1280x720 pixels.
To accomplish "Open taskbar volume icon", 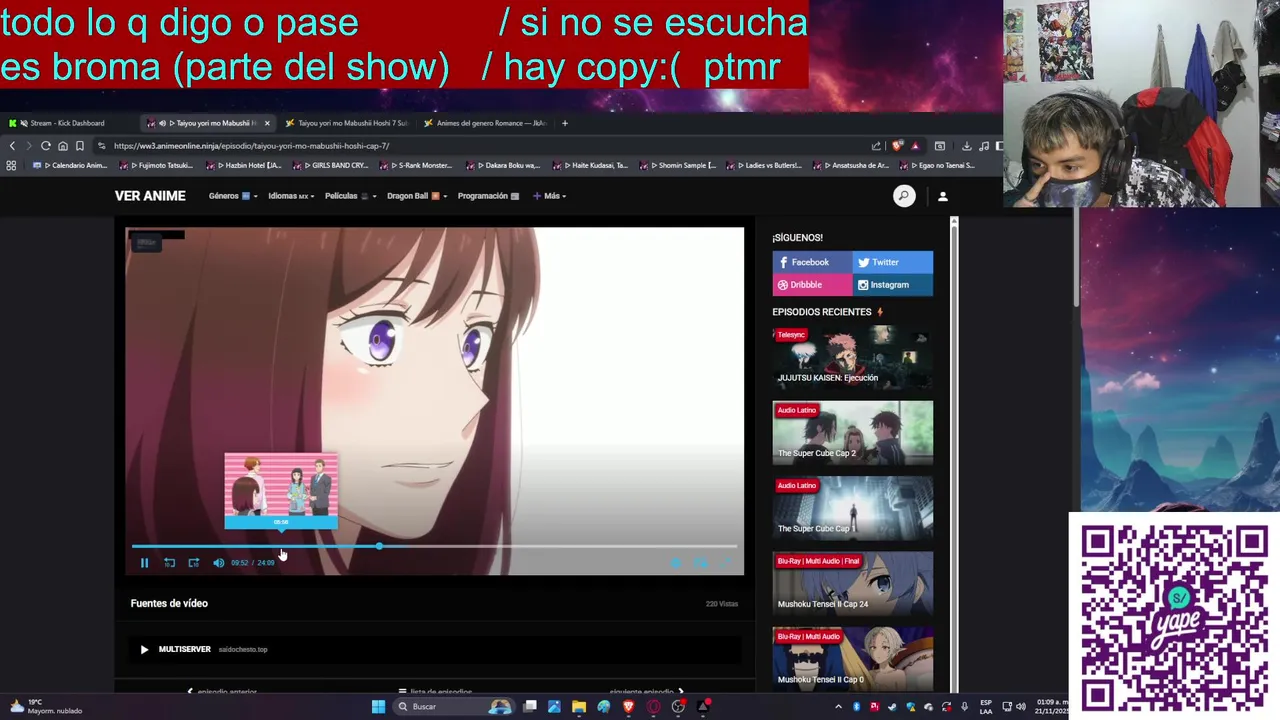I will coord(1020,707).
